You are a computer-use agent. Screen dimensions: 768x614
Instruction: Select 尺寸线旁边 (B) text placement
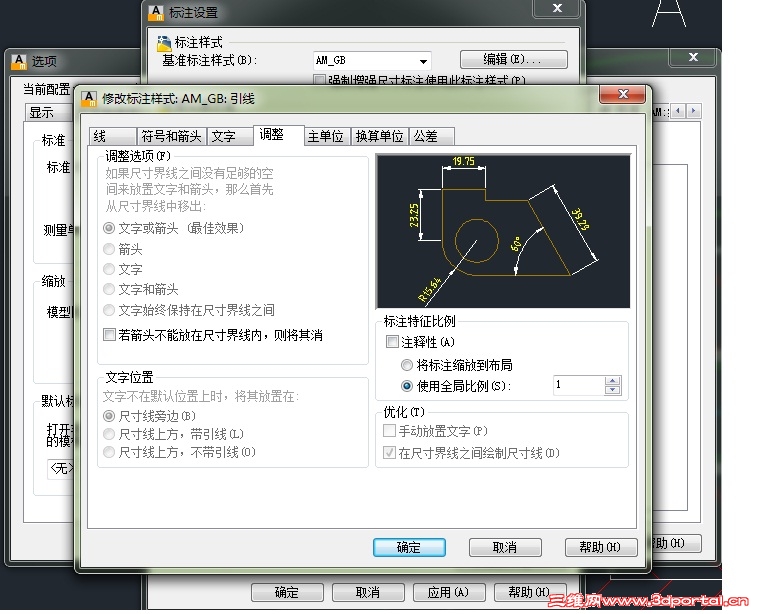(109, 416)
